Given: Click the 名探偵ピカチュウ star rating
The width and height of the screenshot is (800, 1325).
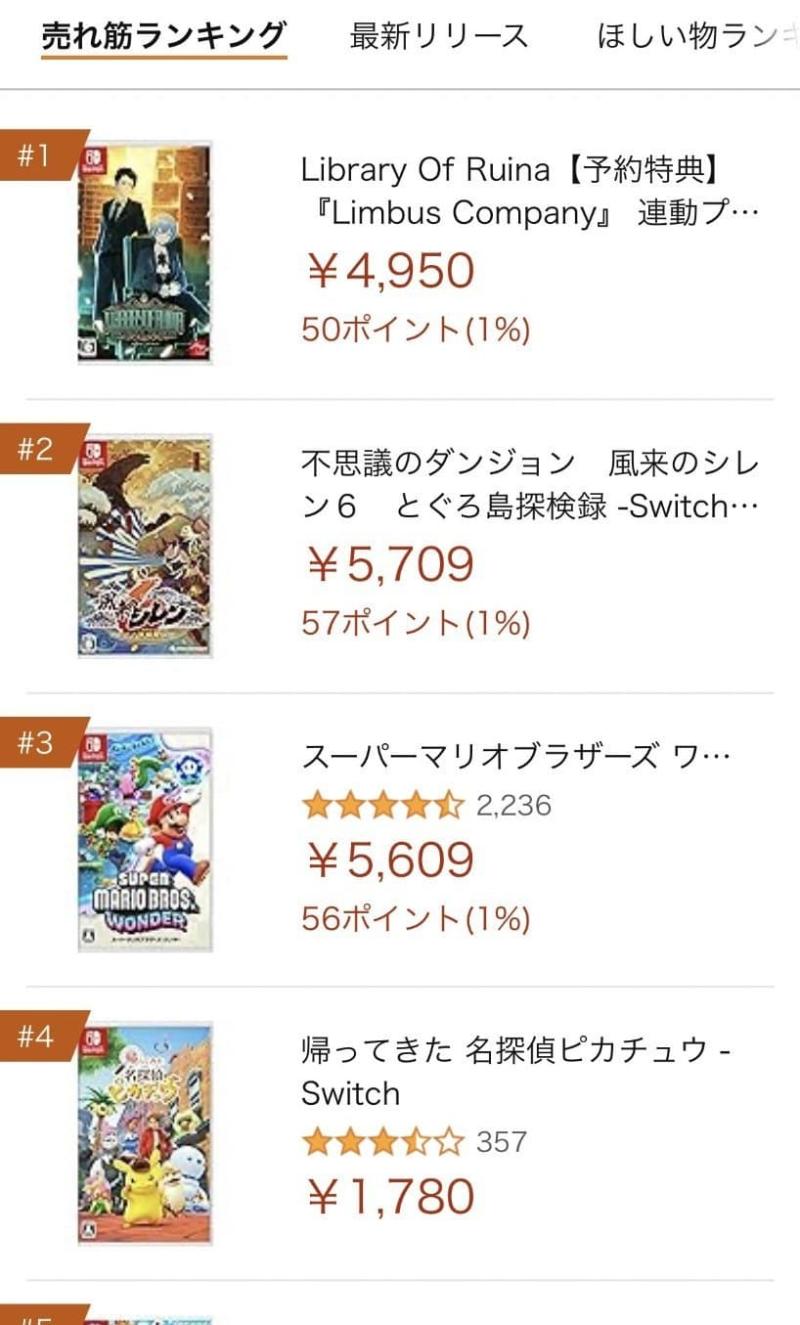Looking at the screenshot, I should point(383,1141).
